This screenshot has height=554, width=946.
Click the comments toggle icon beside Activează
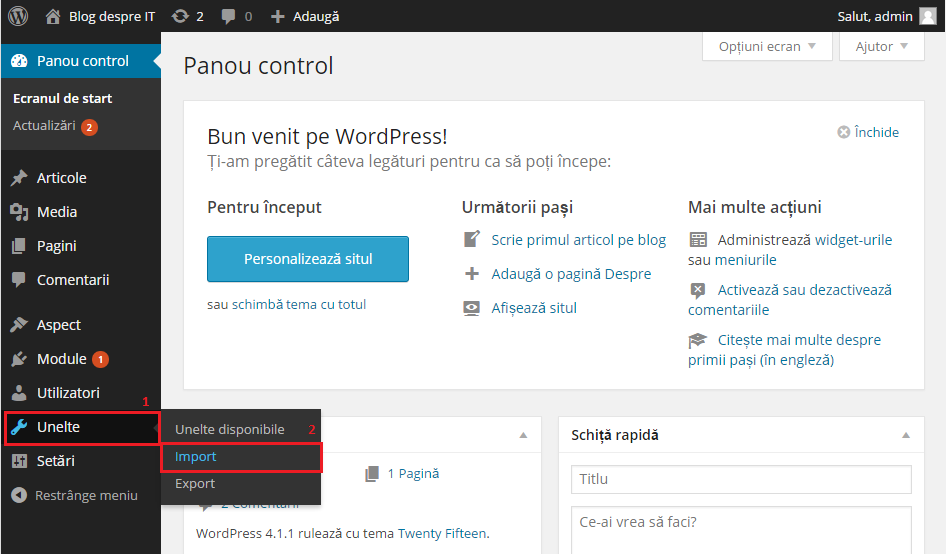click(x=697, y=290)
